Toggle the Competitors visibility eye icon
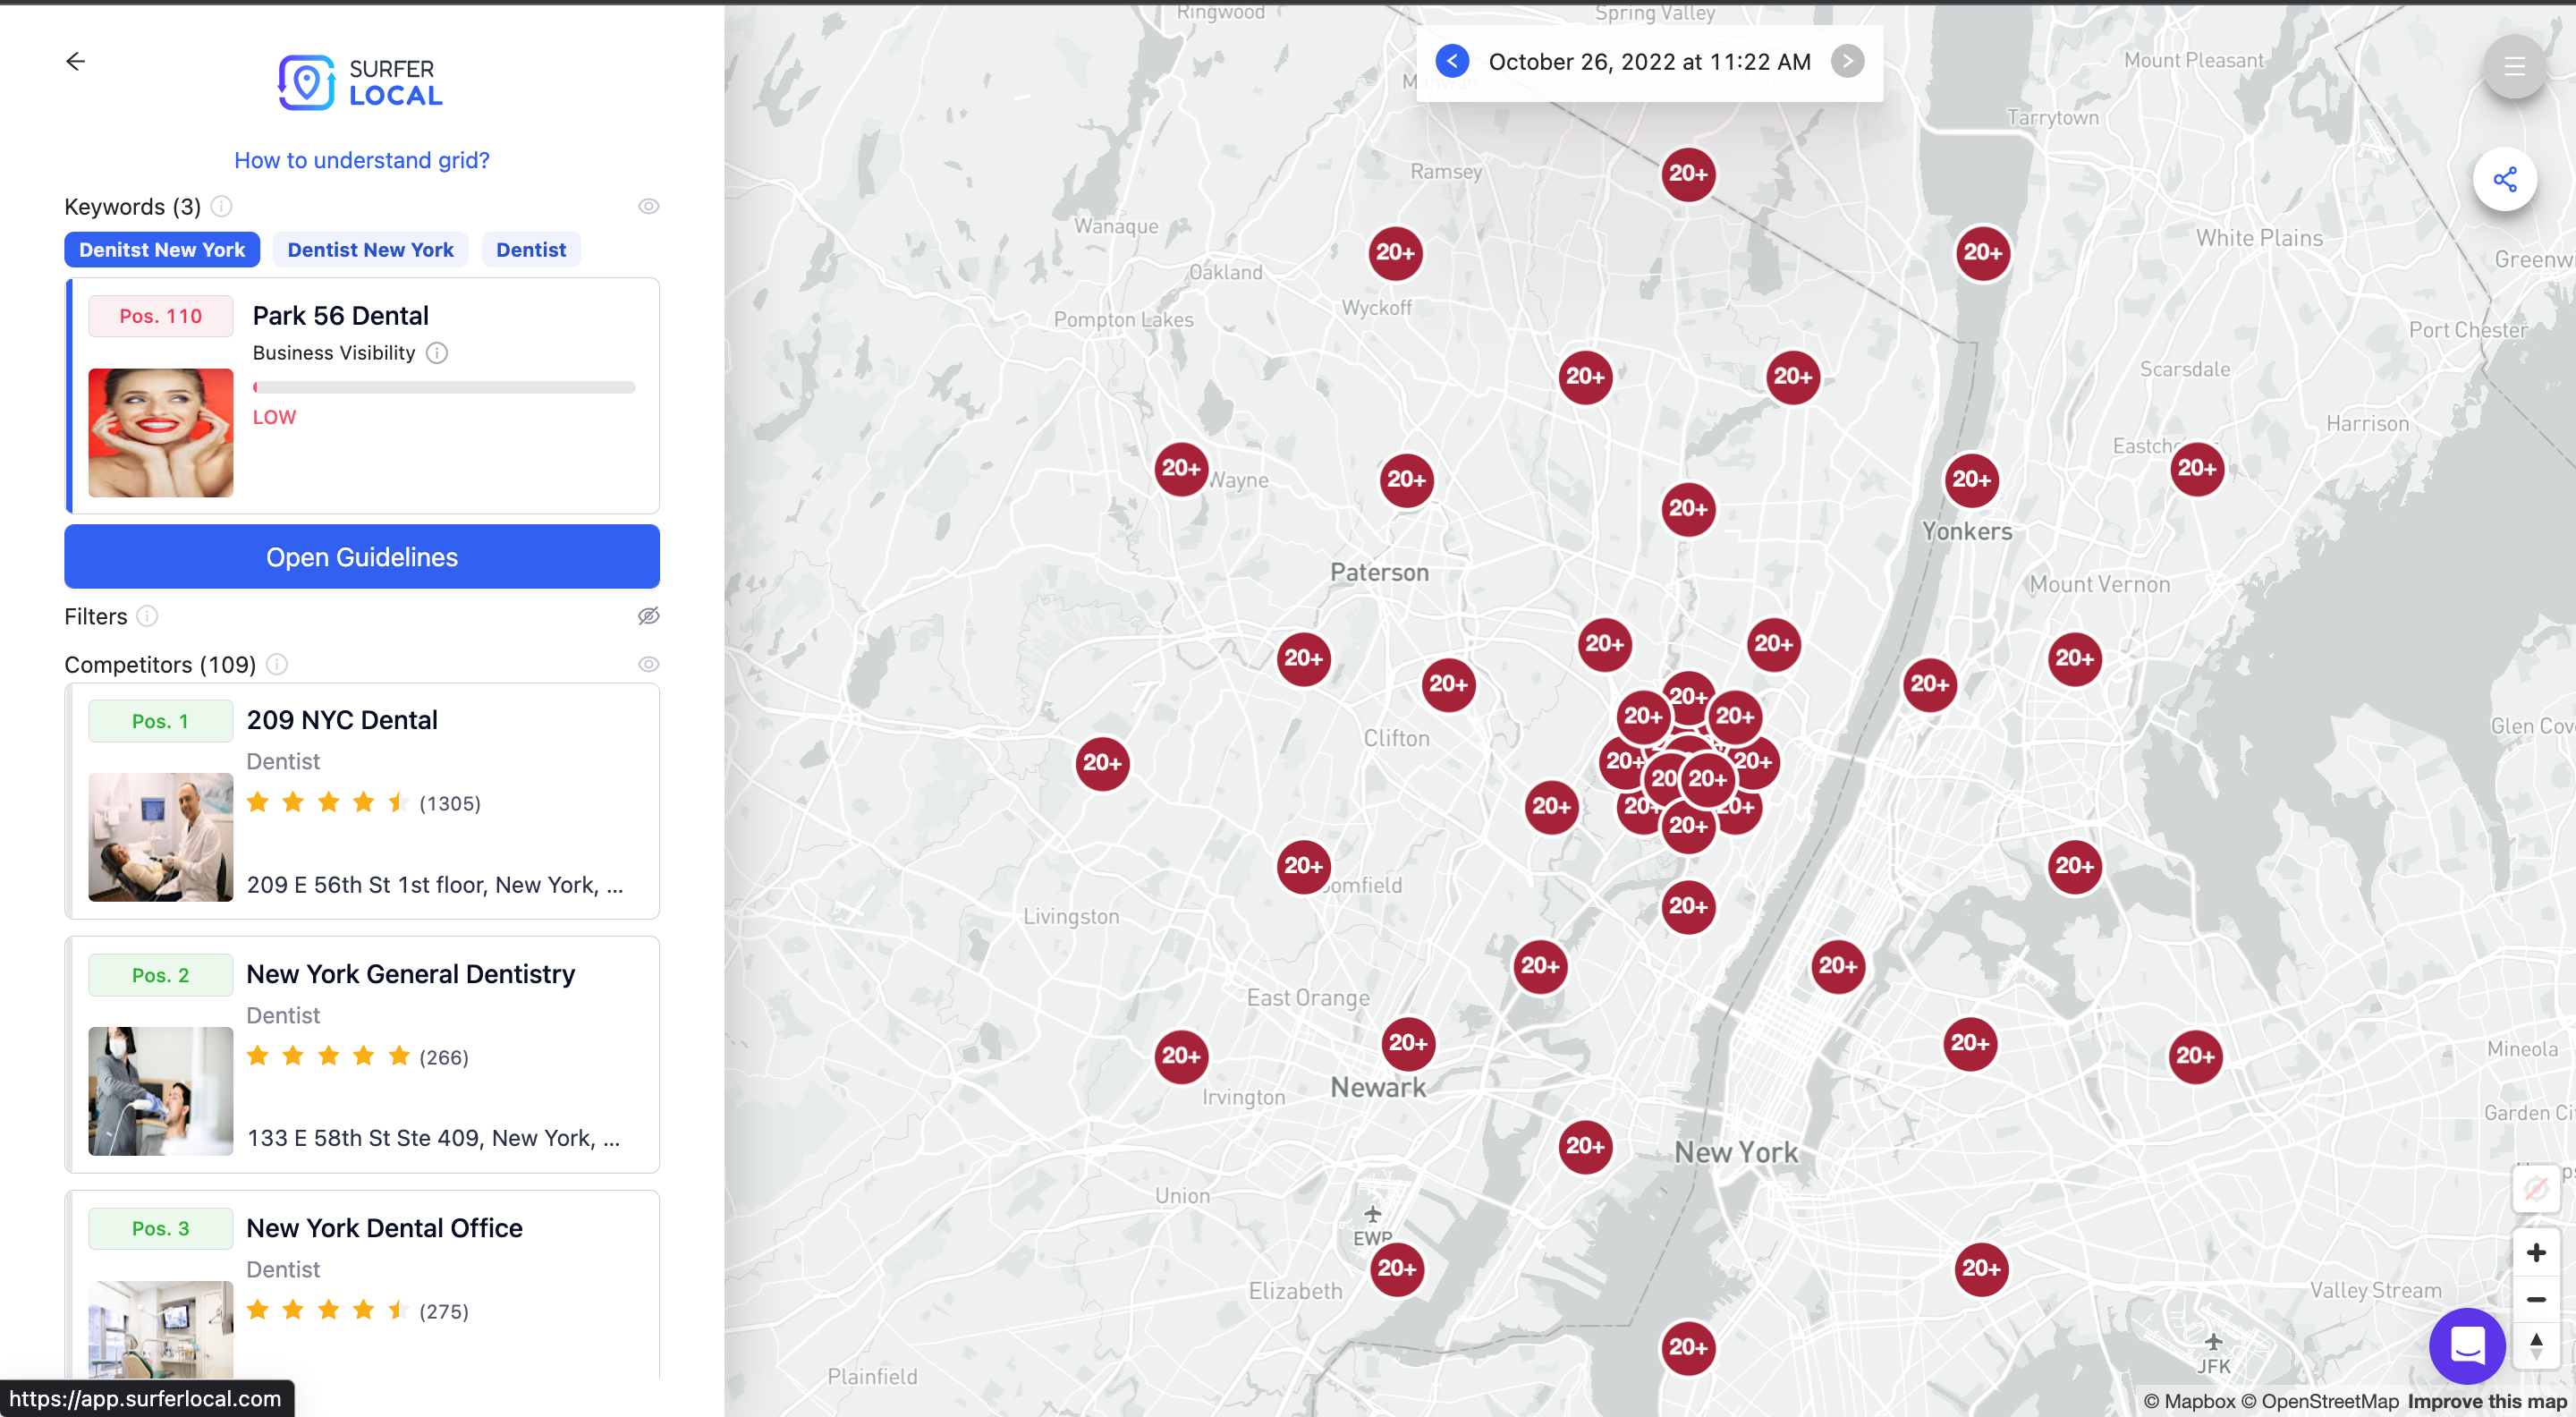Viewport: 2576px width, 1417px height. point(649,663)
